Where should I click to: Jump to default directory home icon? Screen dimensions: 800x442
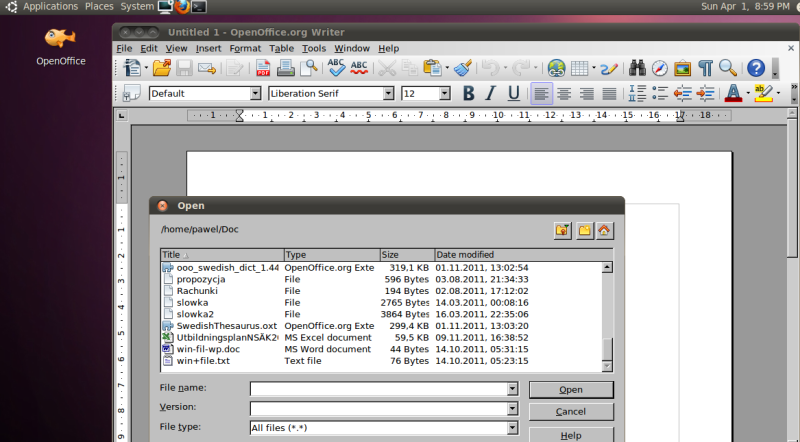tap(604, 230)
